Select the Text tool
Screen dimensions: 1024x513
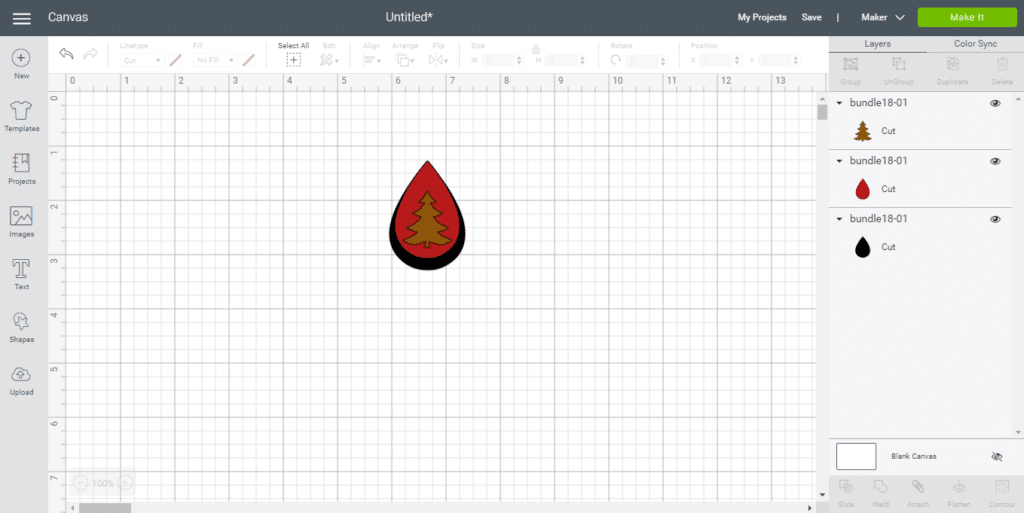21,270
